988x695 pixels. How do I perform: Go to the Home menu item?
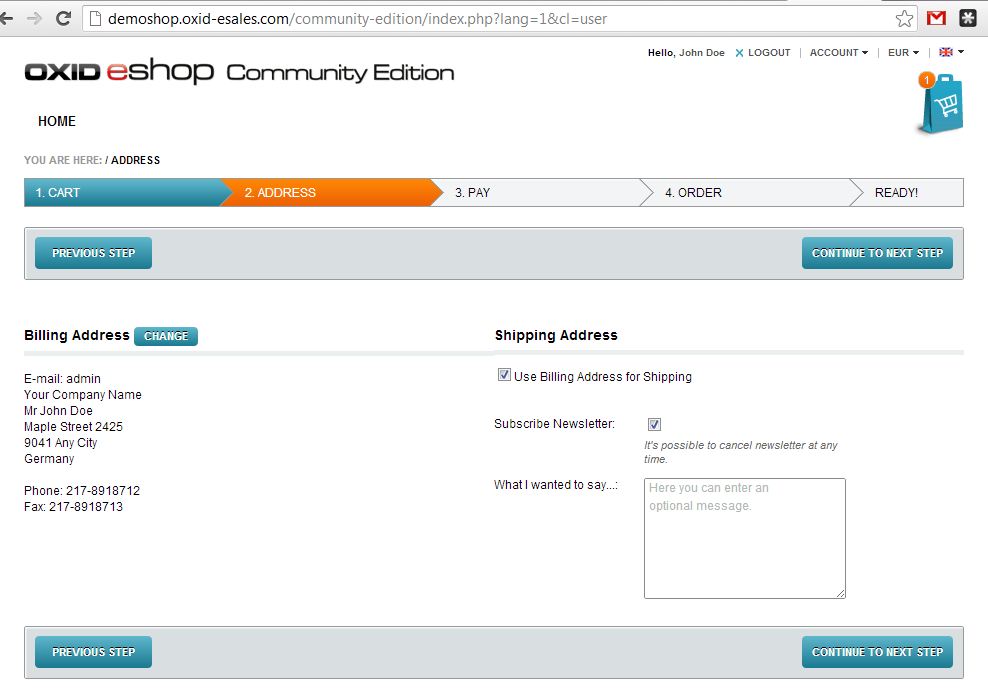coord(57,121)
